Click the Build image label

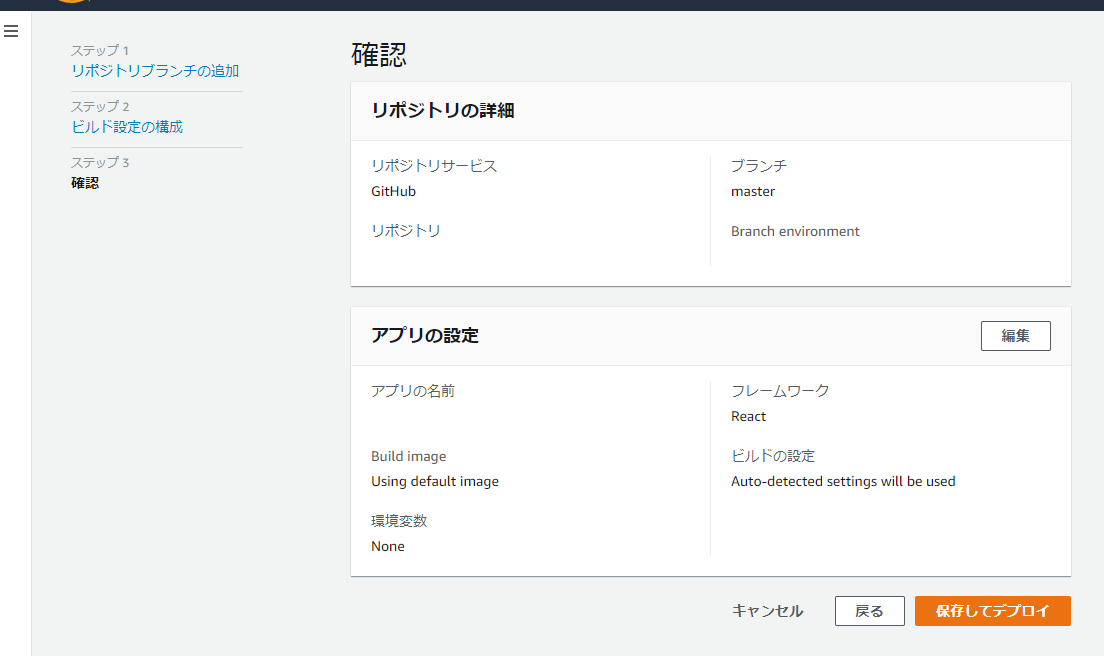pos(408,456)
